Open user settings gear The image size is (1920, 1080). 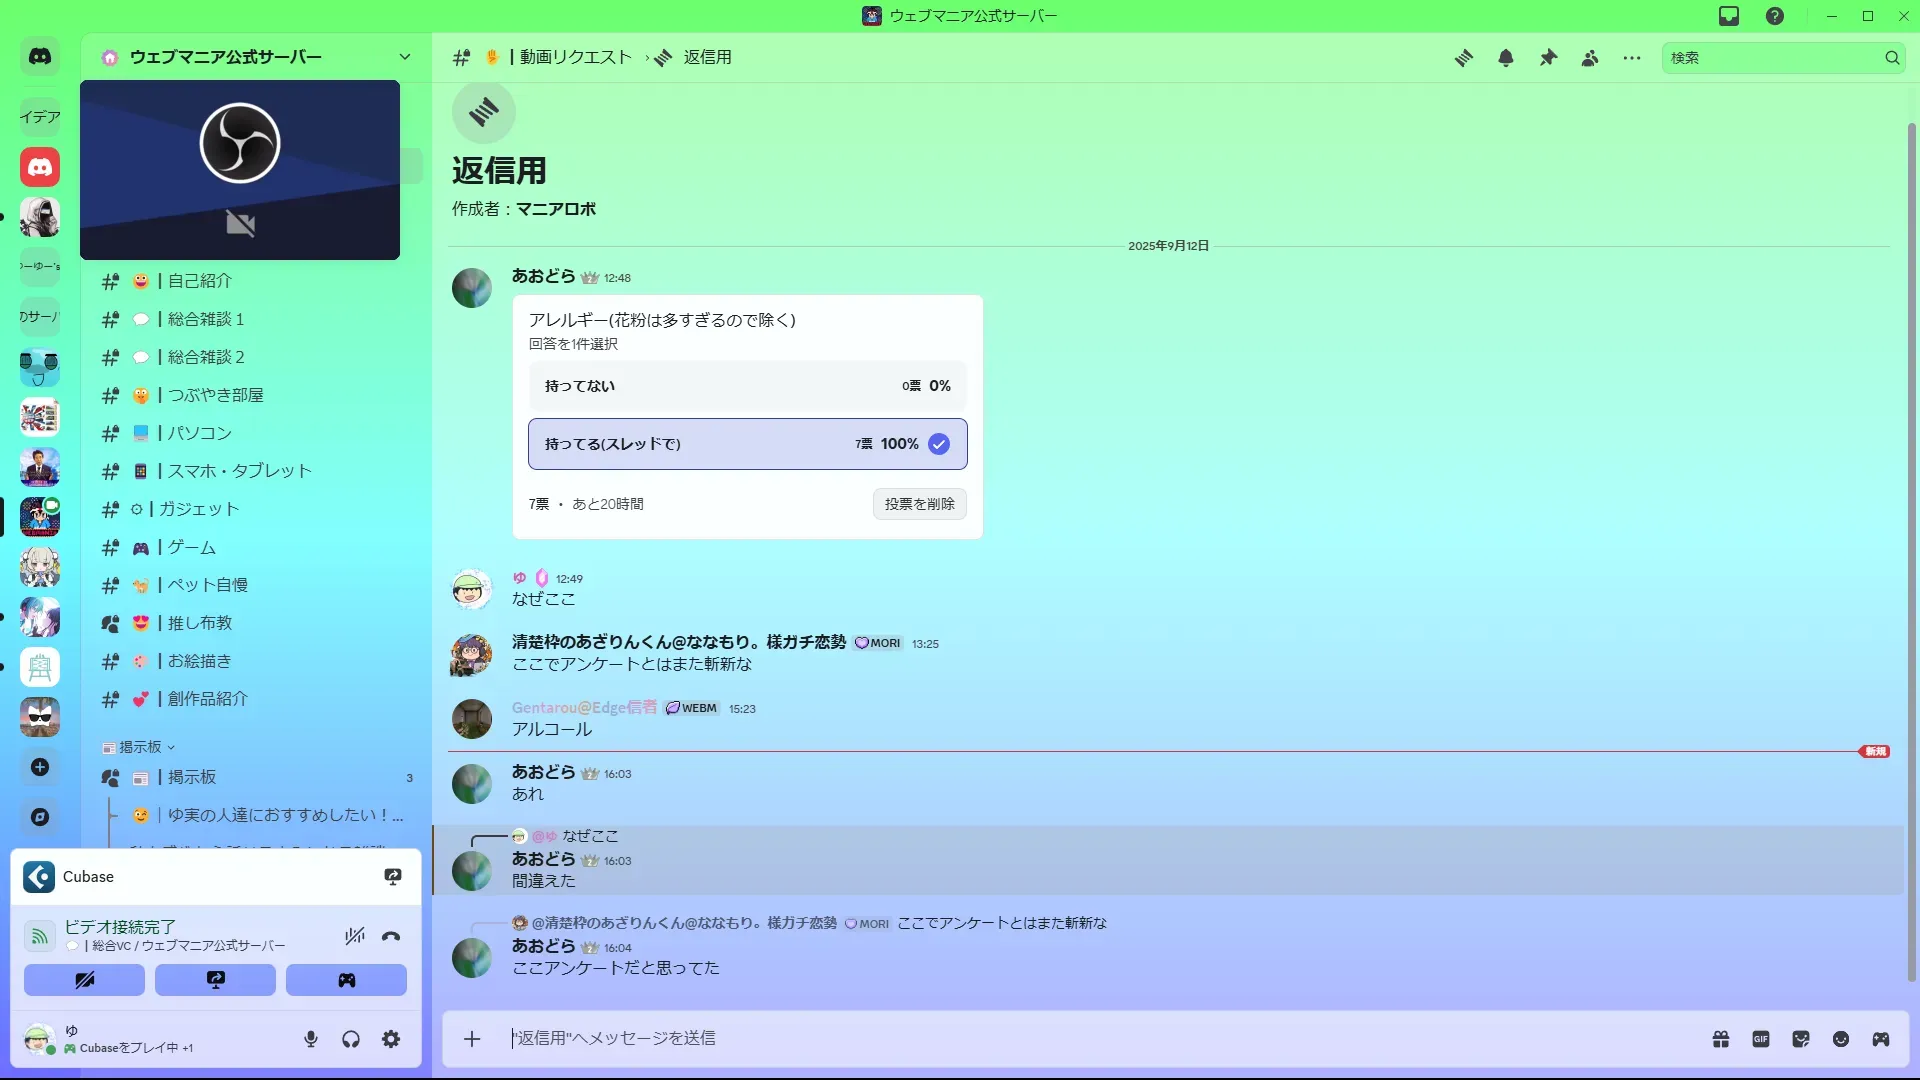tap(391, 1040)
